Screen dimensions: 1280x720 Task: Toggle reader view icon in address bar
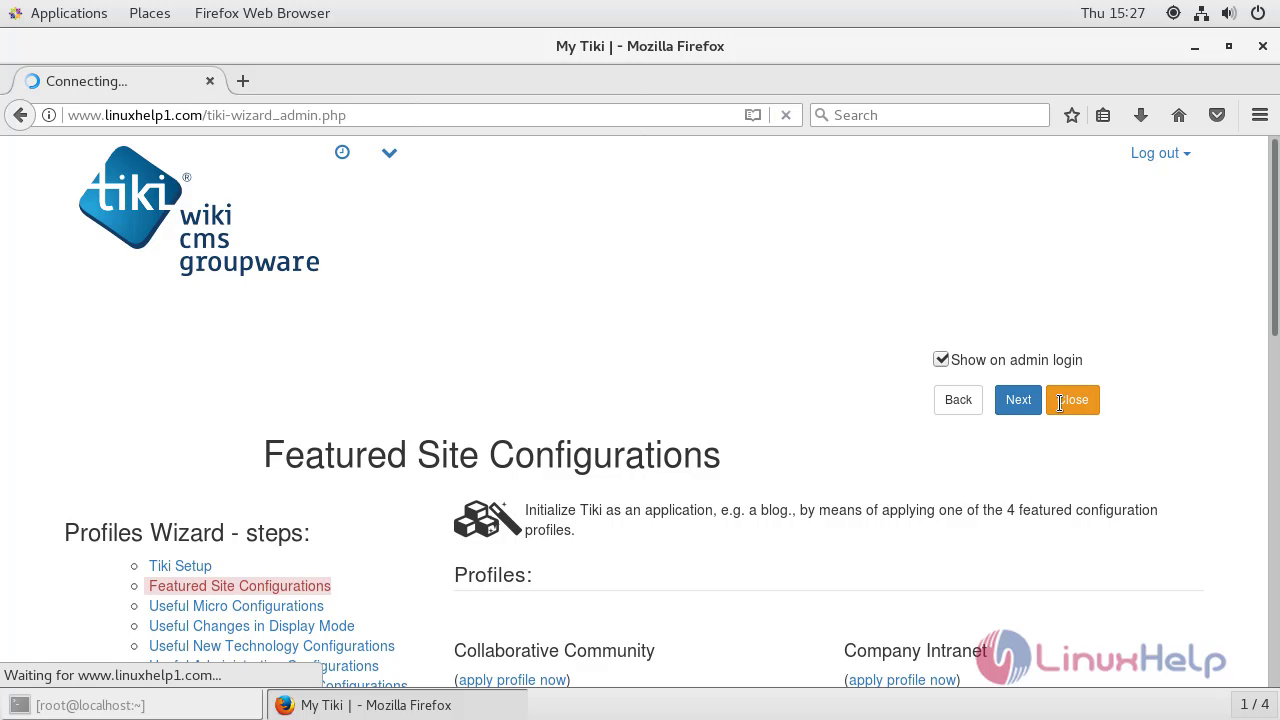coord(753,115)
